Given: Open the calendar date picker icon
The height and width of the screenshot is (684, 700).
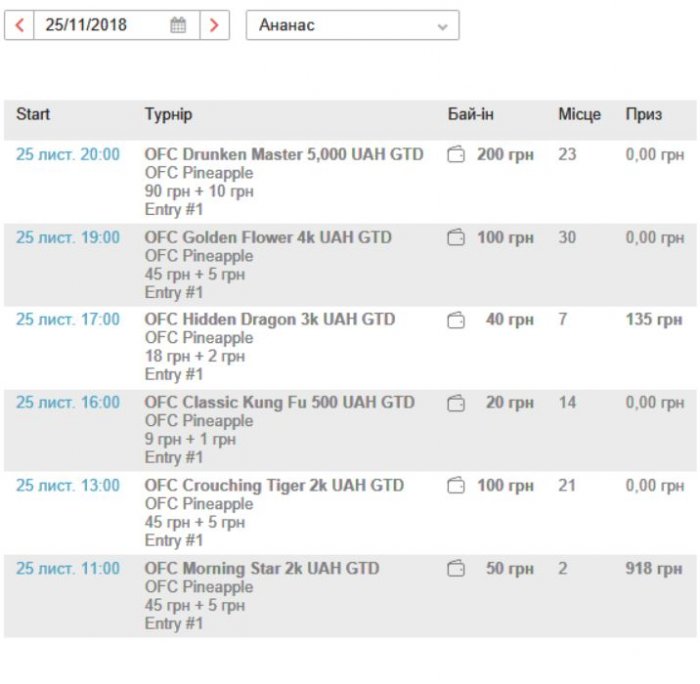Looking at the screenshot, I should pyautogui.click(x=178, y=26).
